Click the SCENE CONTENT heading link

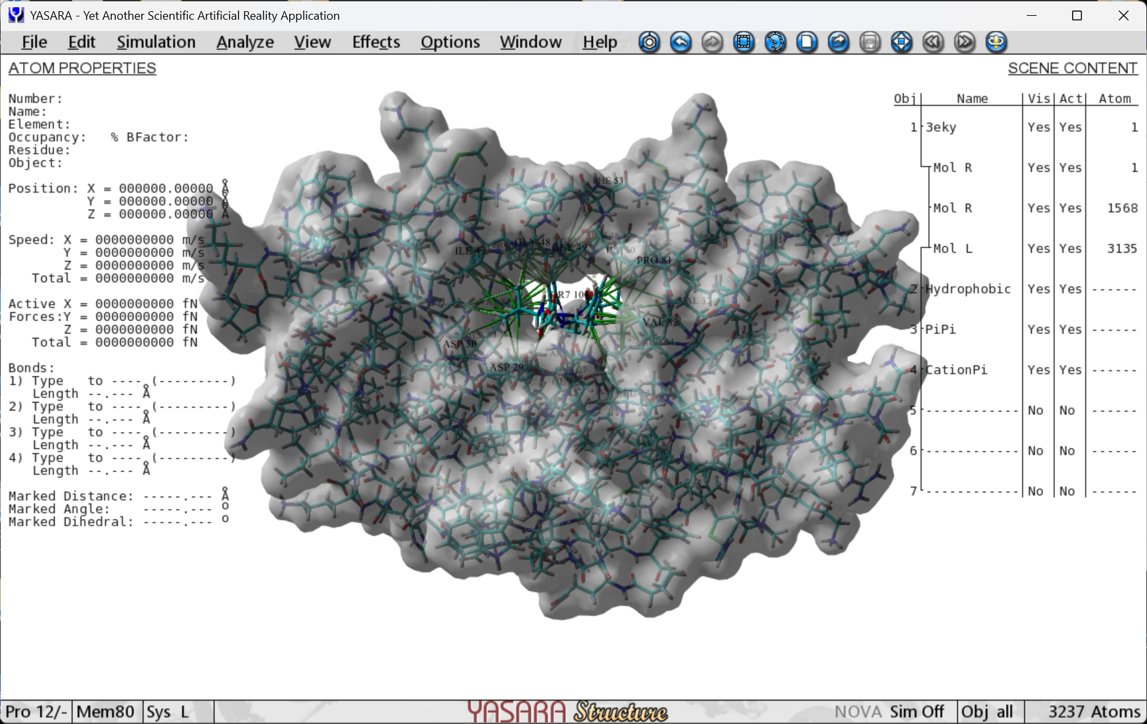1072,68
